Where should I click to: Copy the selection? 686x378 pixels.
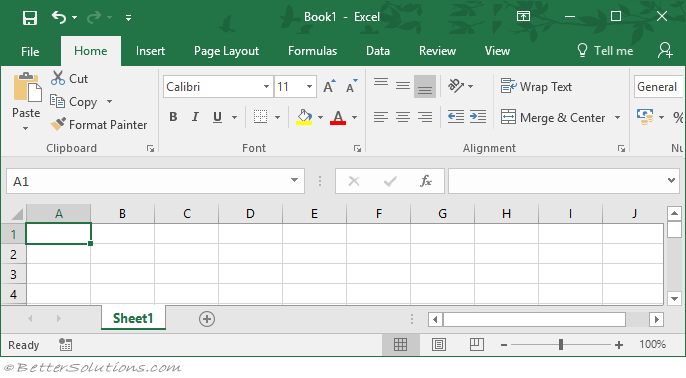click(x=74, y=102)
